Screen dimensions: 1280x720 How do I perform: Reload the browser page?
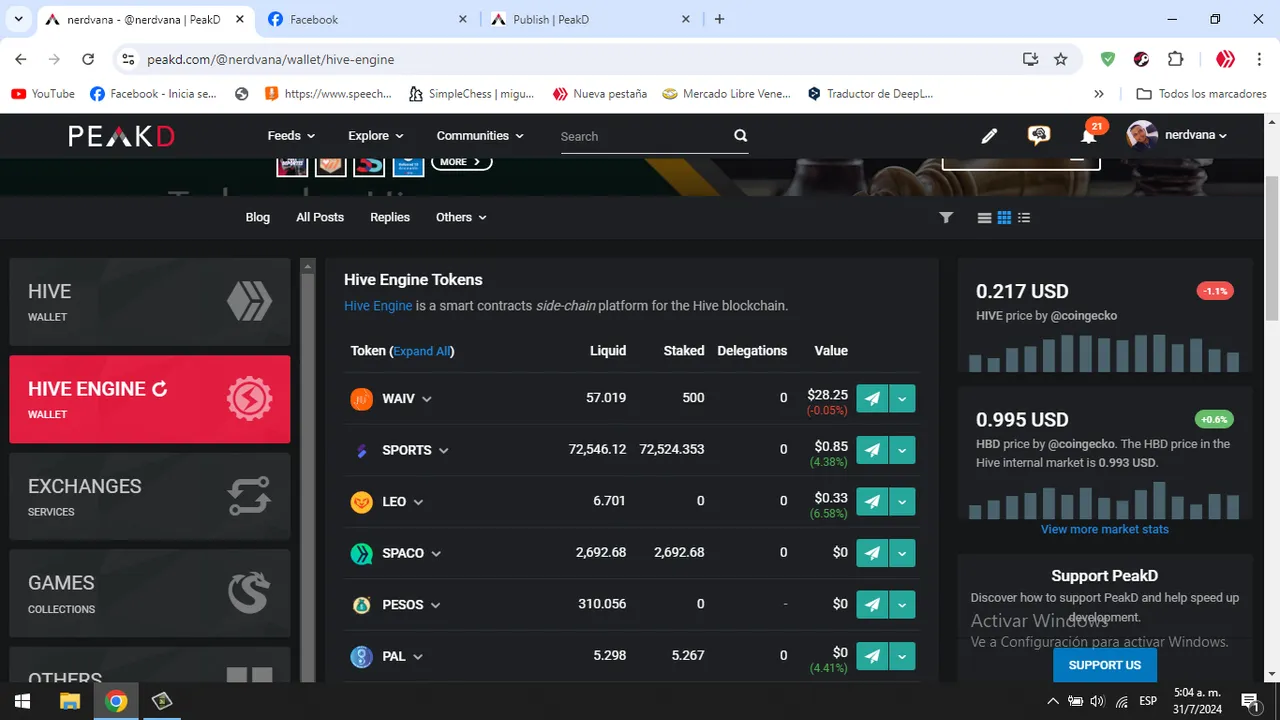click(88, 59)
